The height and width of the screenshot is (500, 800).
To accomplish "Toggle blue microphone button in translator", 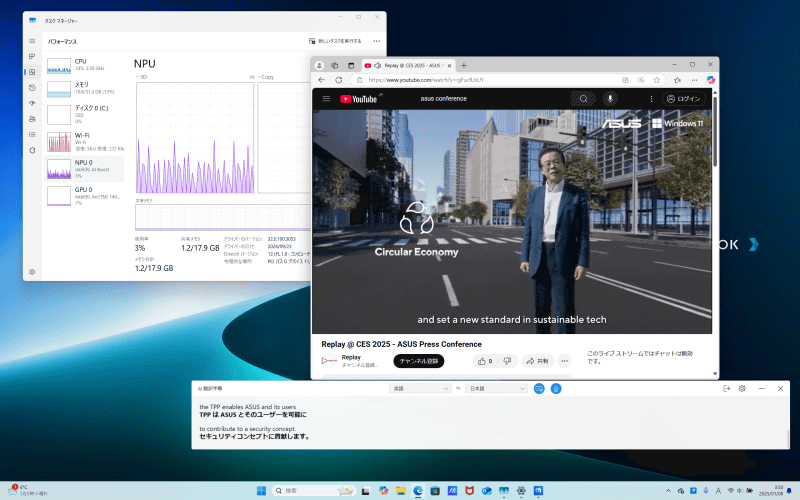I will pos(556,389).
